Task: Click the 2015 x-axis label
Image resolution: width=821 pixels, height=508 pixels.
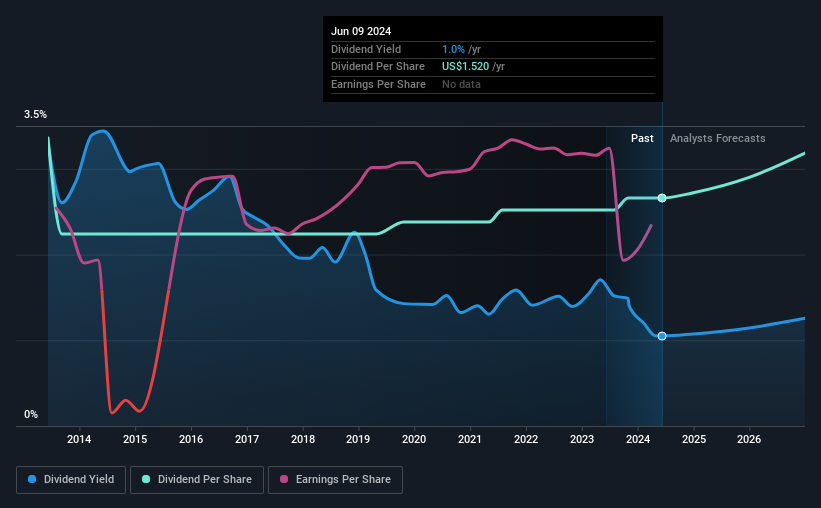Action: (135, 439)
